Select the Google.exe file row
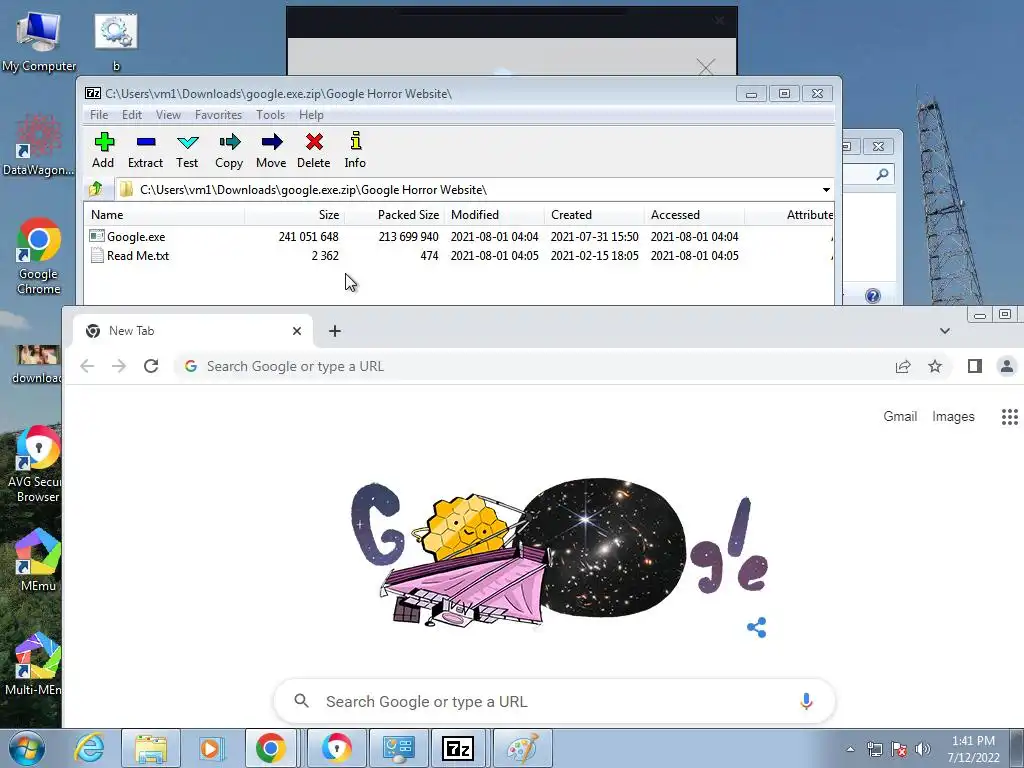This screenshot has width=1024, height=768. [459, 236]
